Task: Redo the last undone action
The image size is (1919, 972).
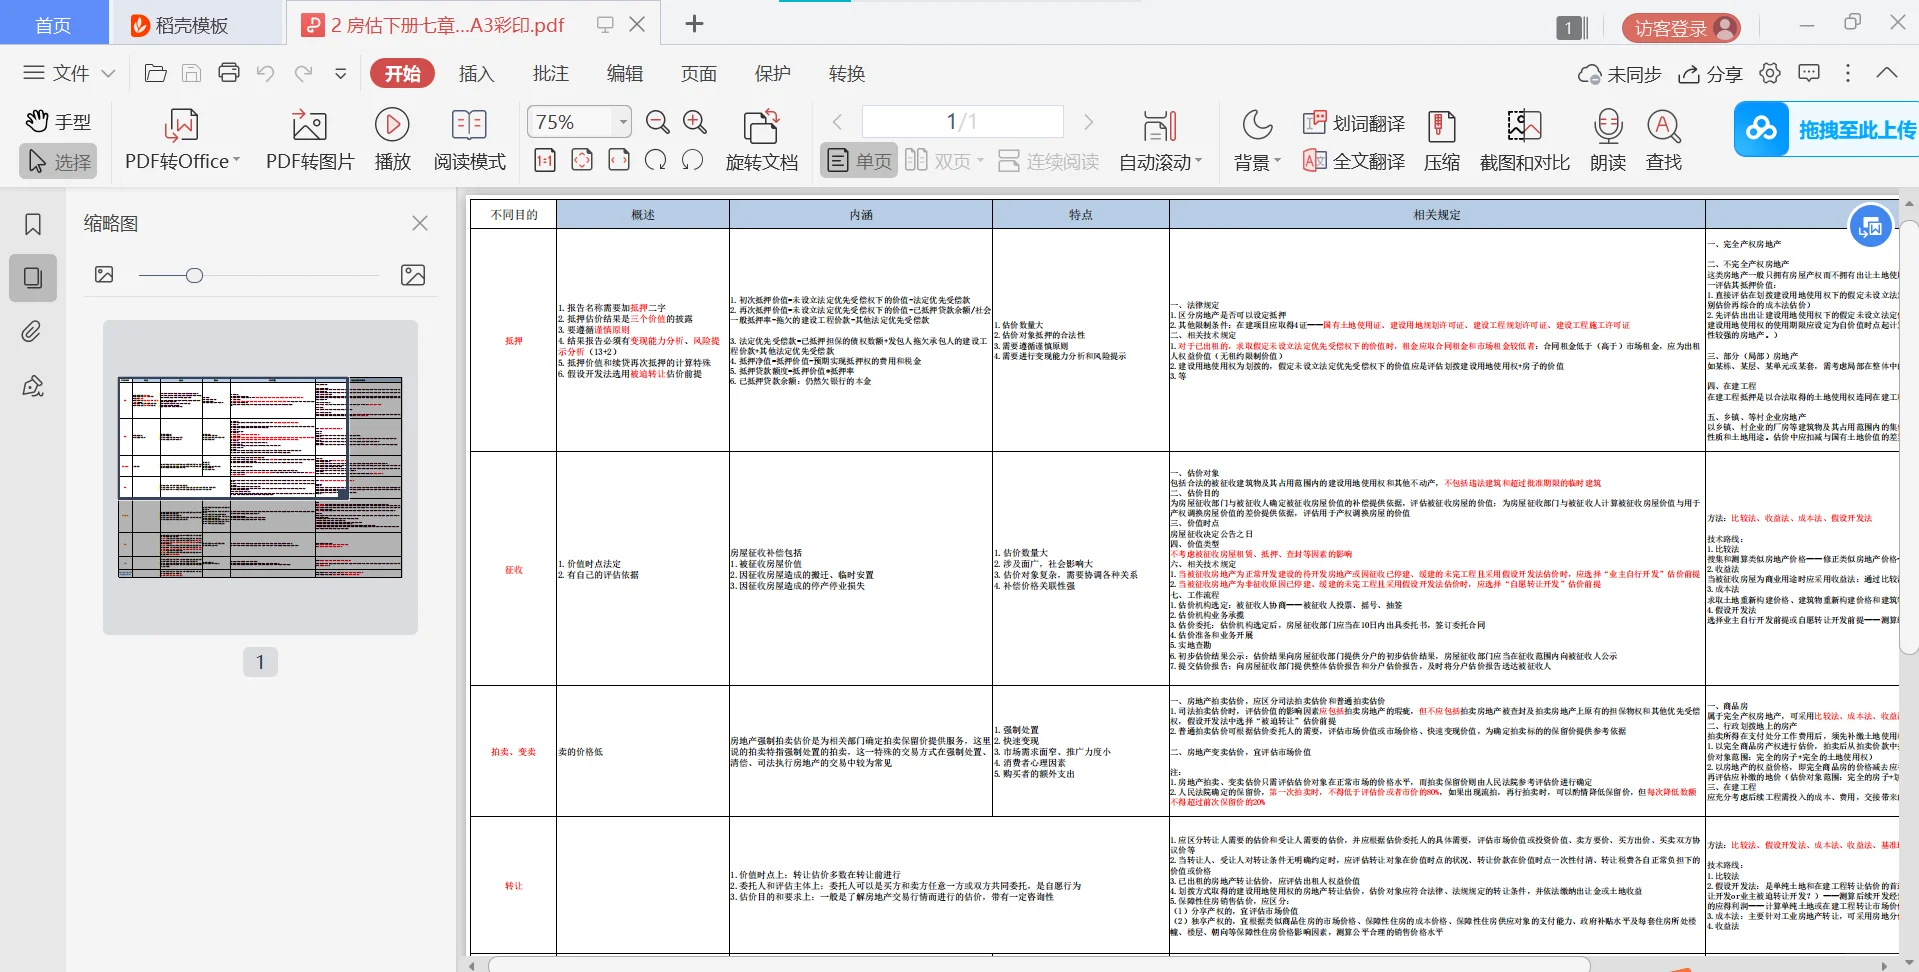Action: [x=303, y=73]
